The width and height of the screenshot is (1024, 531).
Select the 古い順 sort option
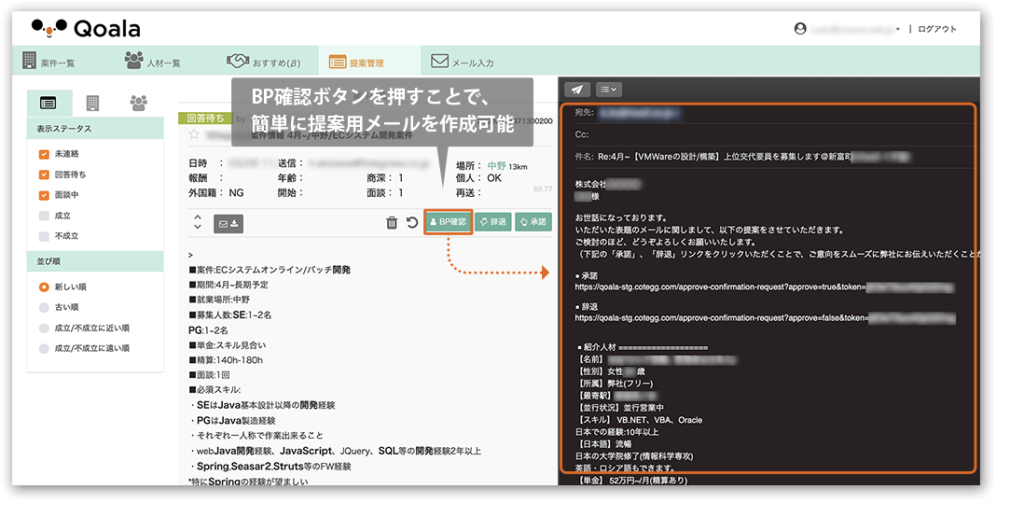tap(44, 307)
